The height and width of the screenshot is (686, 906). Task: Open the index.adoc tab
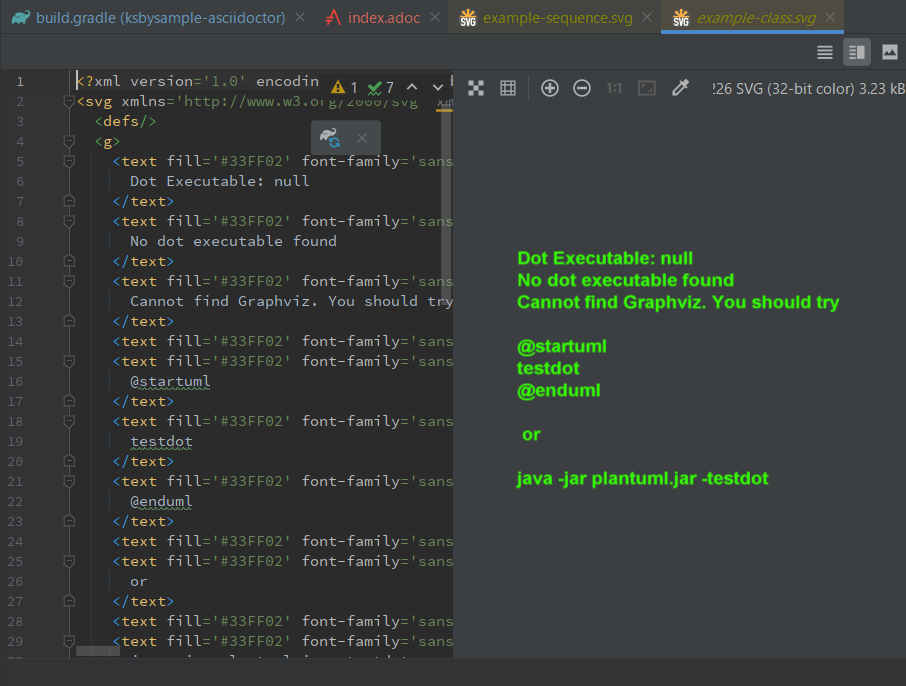(373, 18)
